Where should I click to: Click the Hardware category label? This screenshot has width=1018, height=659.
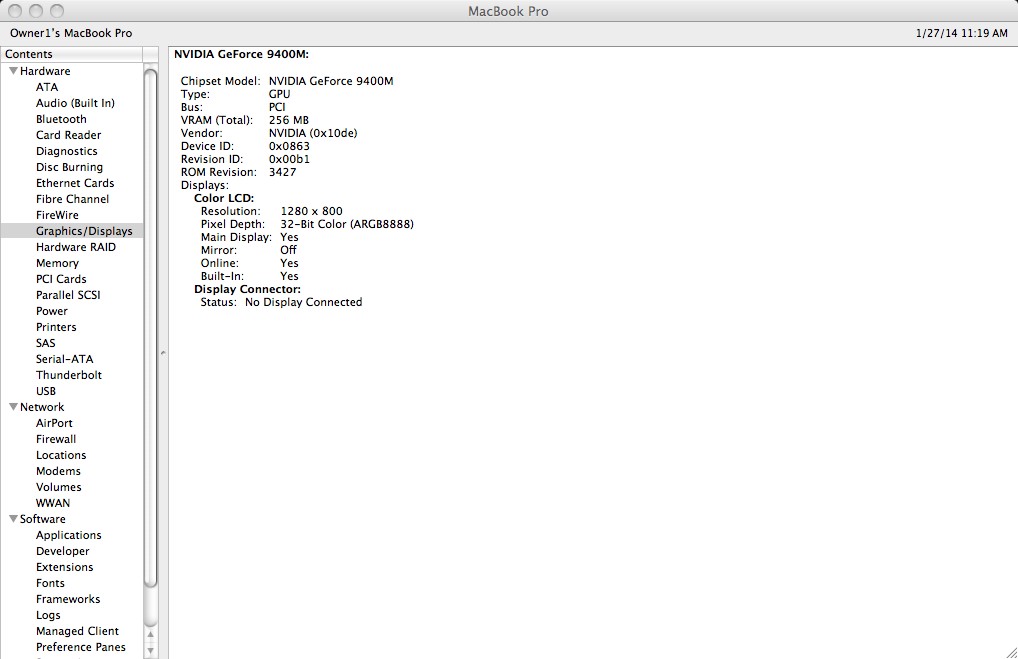click(x=45, y=71)
